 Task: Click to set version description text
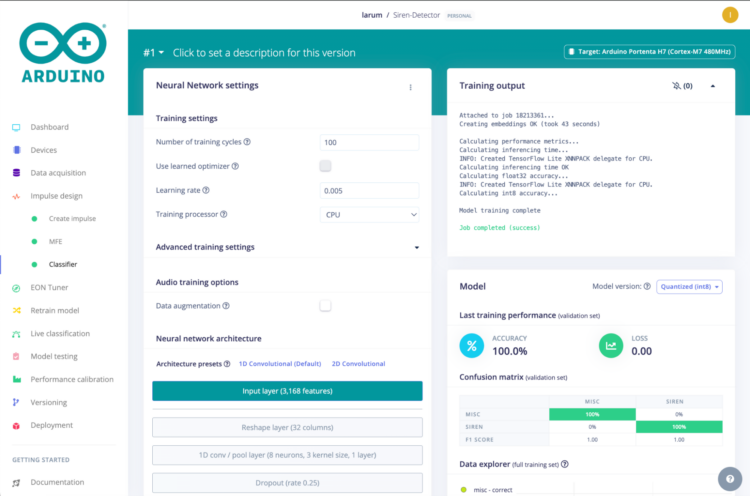tap(264, 53)
